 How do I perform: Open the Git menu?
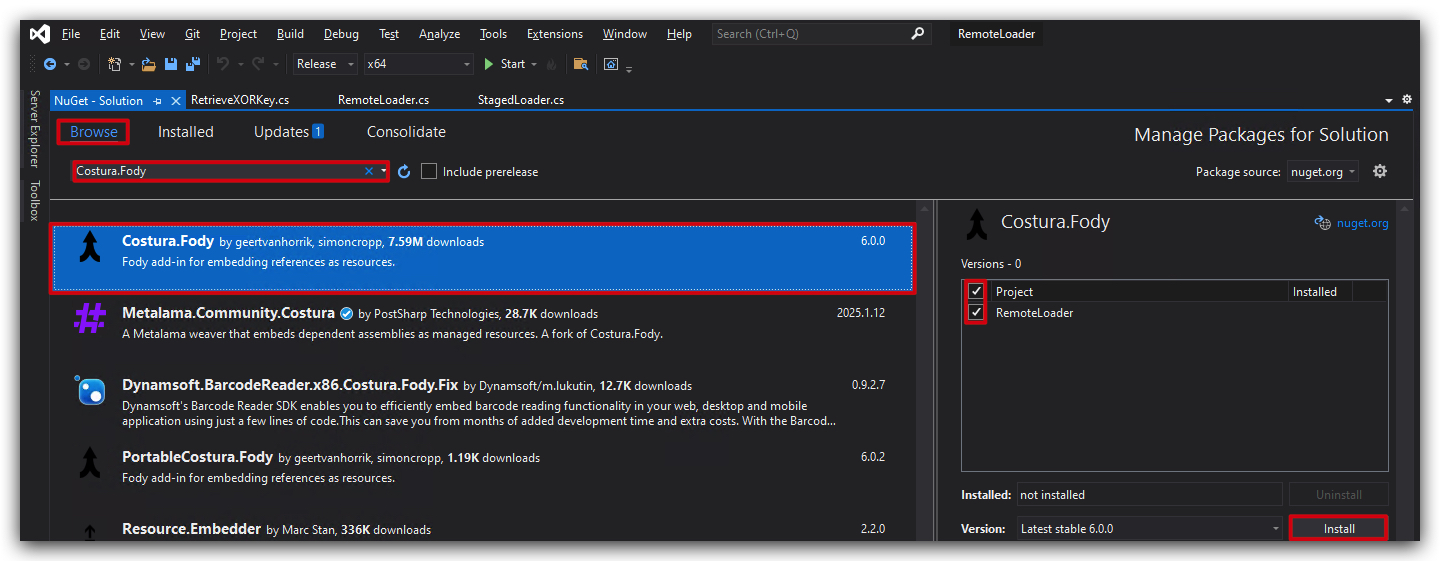click(192, 34)
